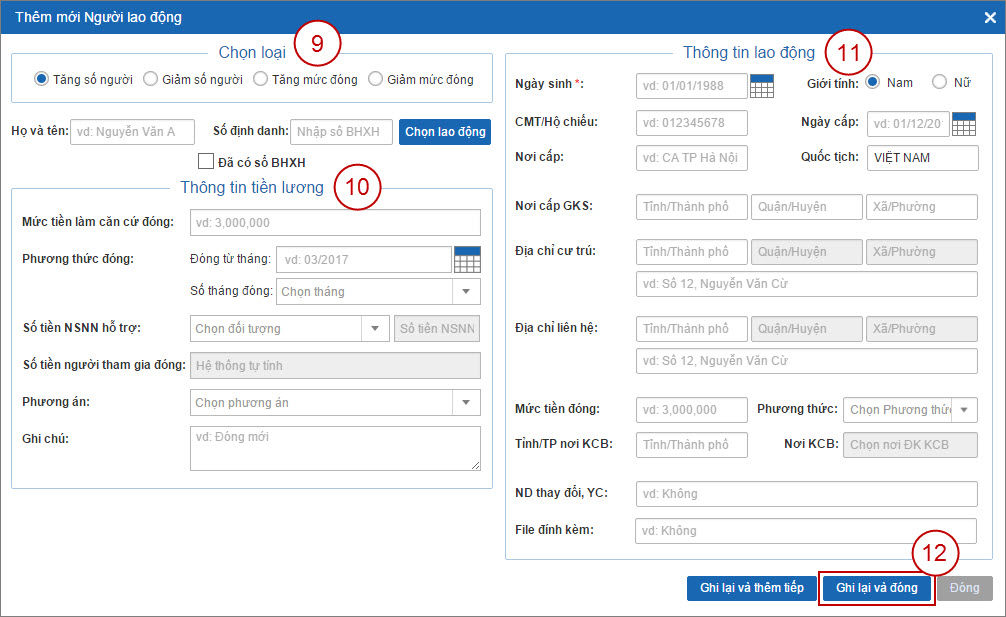Click Địa chỉ liên hệ street address field

pyautogui.click(x=806, y=361)
